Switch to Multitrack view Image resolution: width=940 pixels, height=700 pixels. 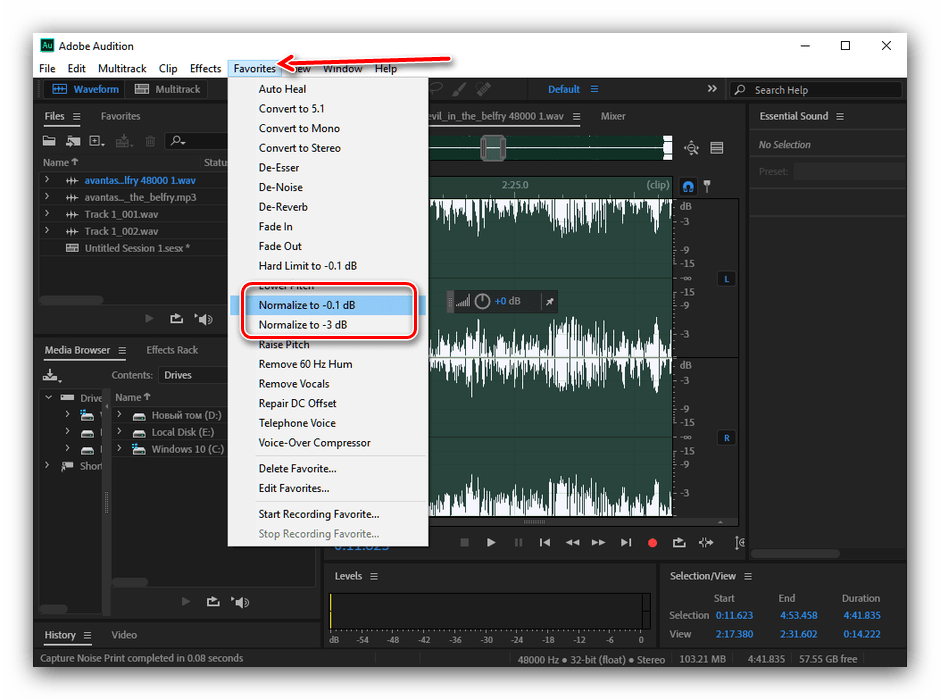click(x=167, y=89)
